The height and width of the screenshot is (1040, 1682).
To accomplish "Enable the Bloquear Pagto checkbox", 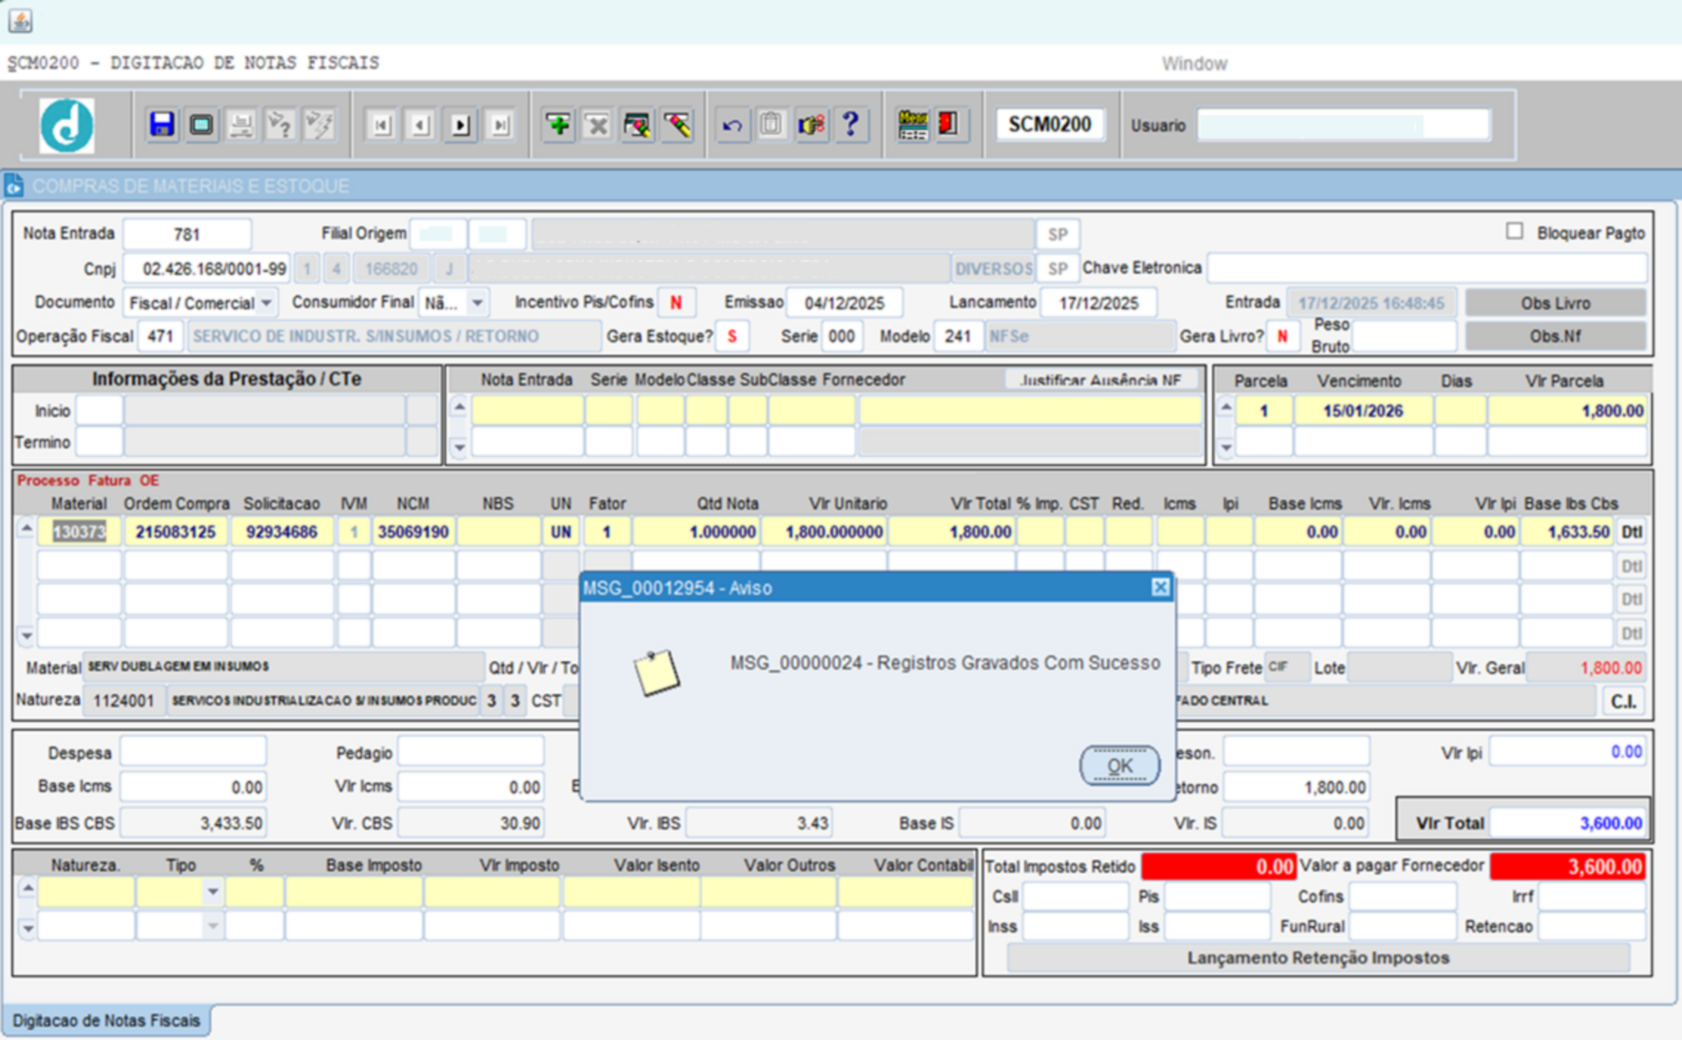I will tap(1514, 232).
